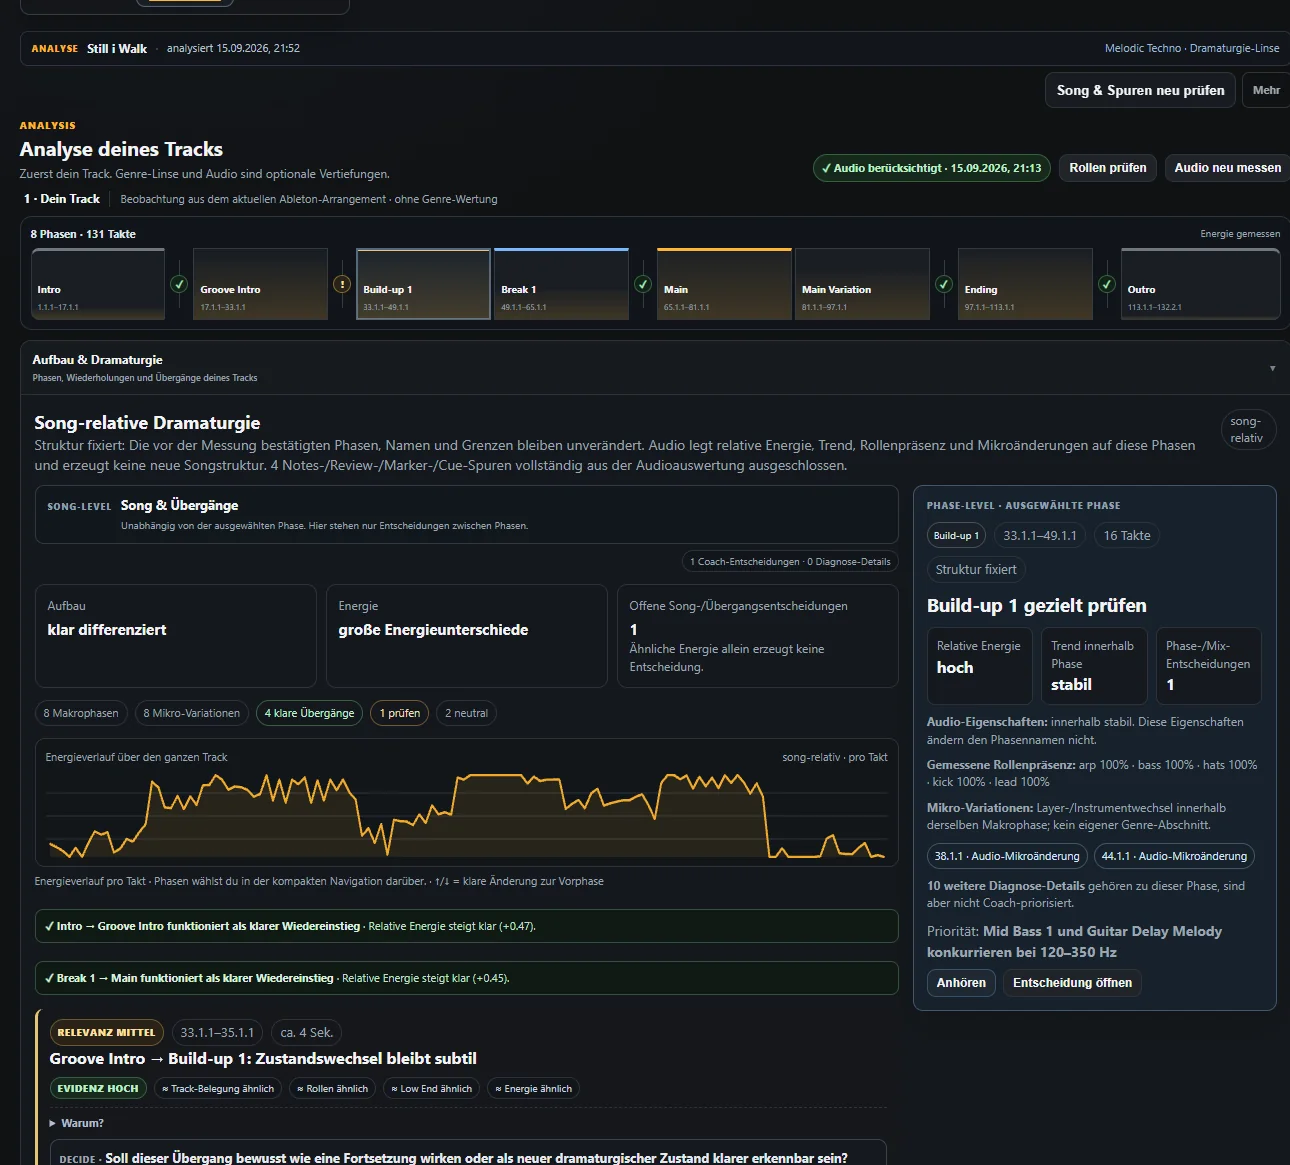
Task: Open the Break 1 → Main transition row
Action: coord(466,978)
